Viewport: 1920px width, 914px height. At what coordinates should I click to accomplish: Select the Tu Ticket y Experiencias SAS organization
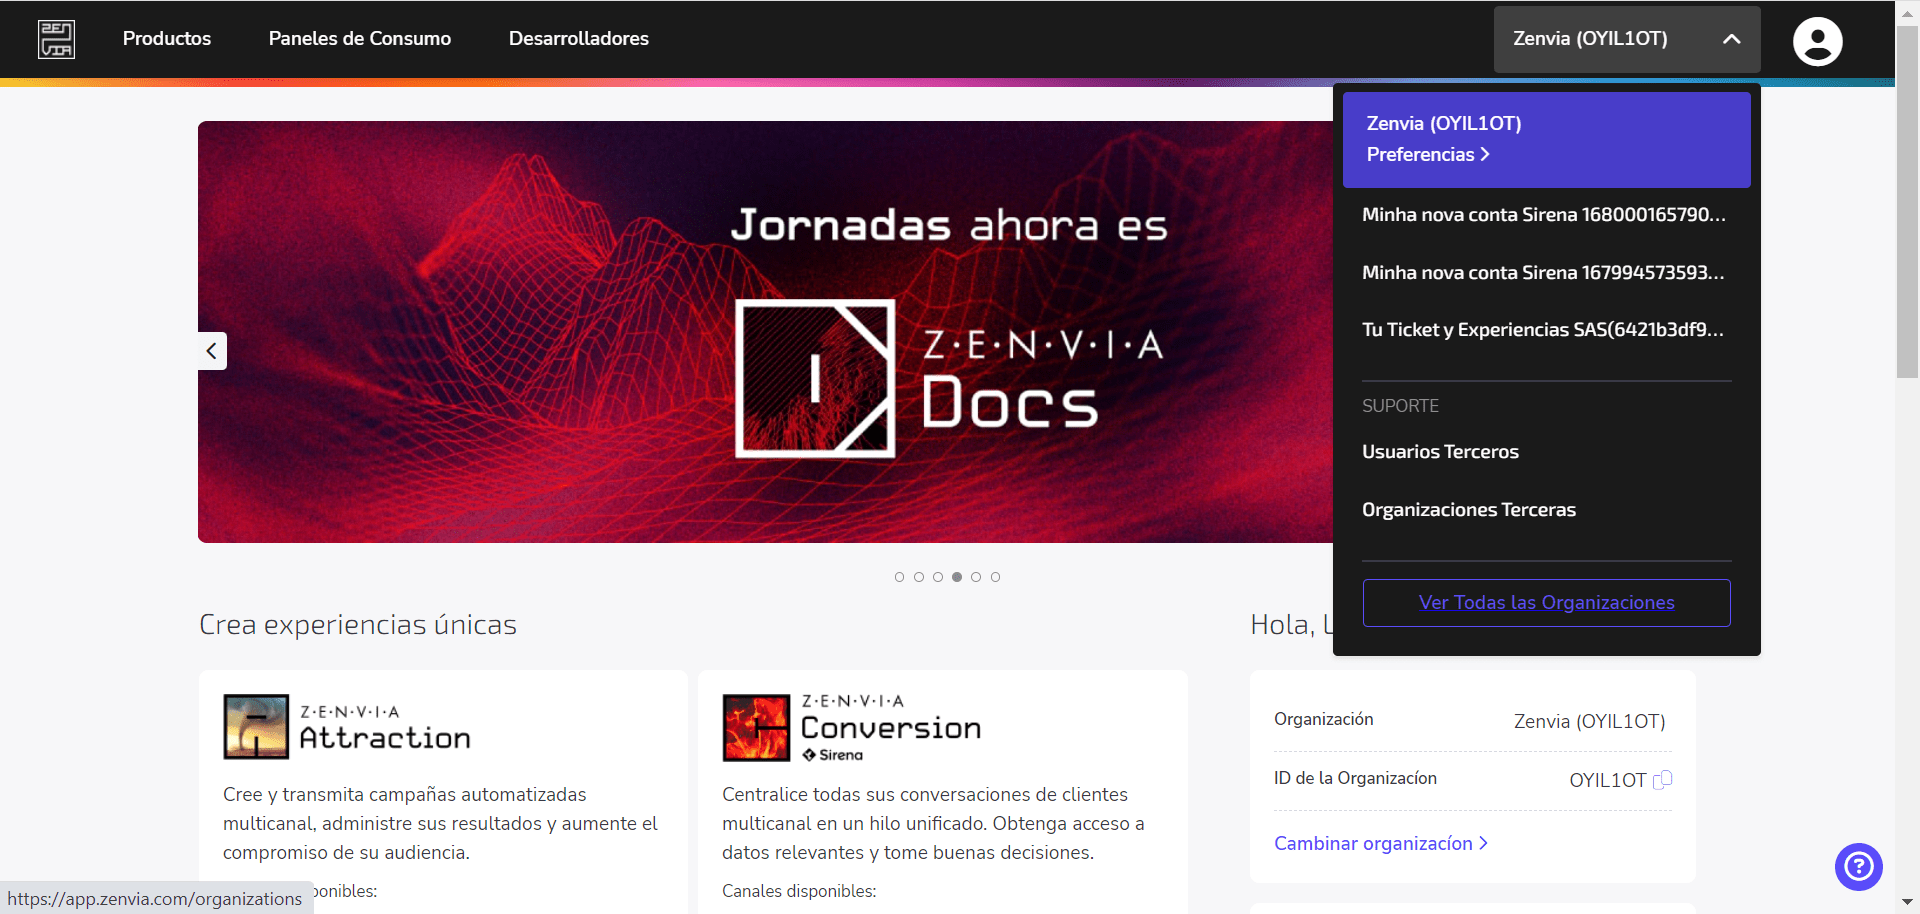coord(1542,329)
